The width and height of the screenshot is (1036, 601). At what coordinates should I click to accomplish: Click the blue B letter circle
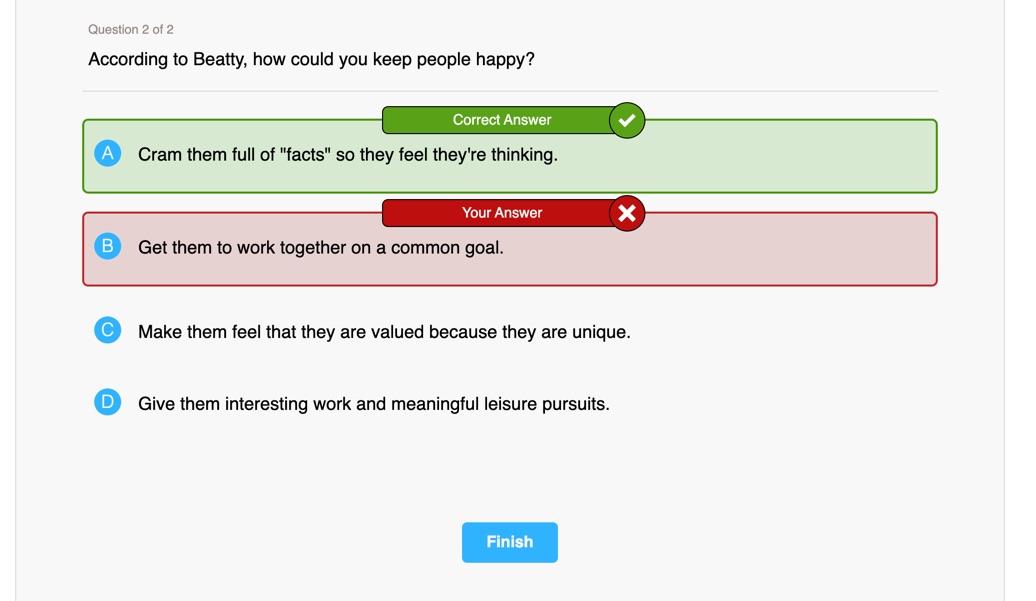pyautogui.click(x=108, y=246)
